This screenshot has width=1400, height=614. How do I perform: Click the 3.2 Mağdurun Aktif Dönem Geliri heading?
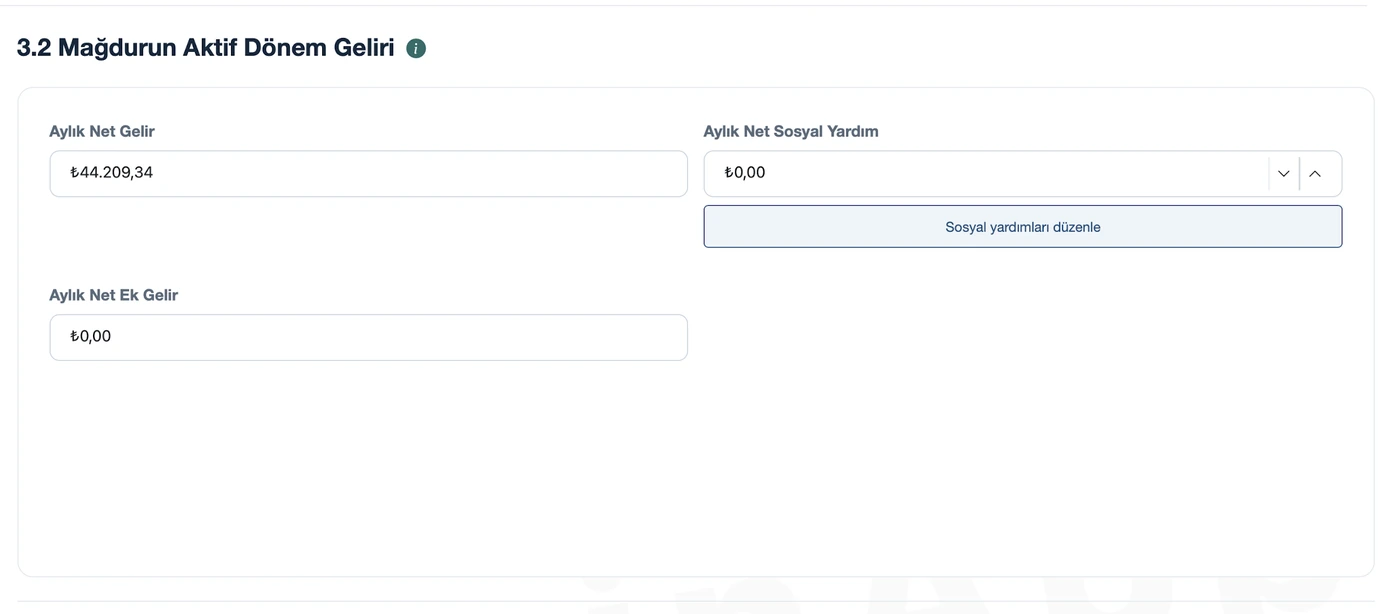click(x=206, y=48)
